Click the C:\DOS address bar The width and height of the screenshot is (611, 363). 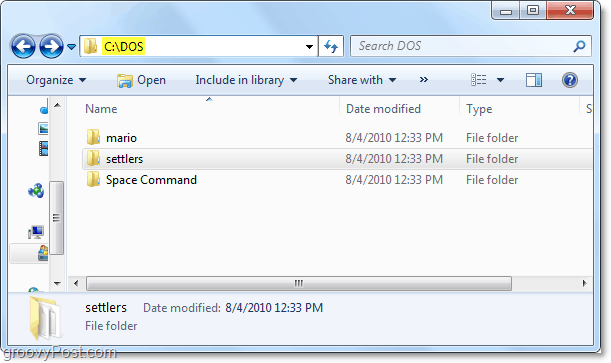point(199,46)
